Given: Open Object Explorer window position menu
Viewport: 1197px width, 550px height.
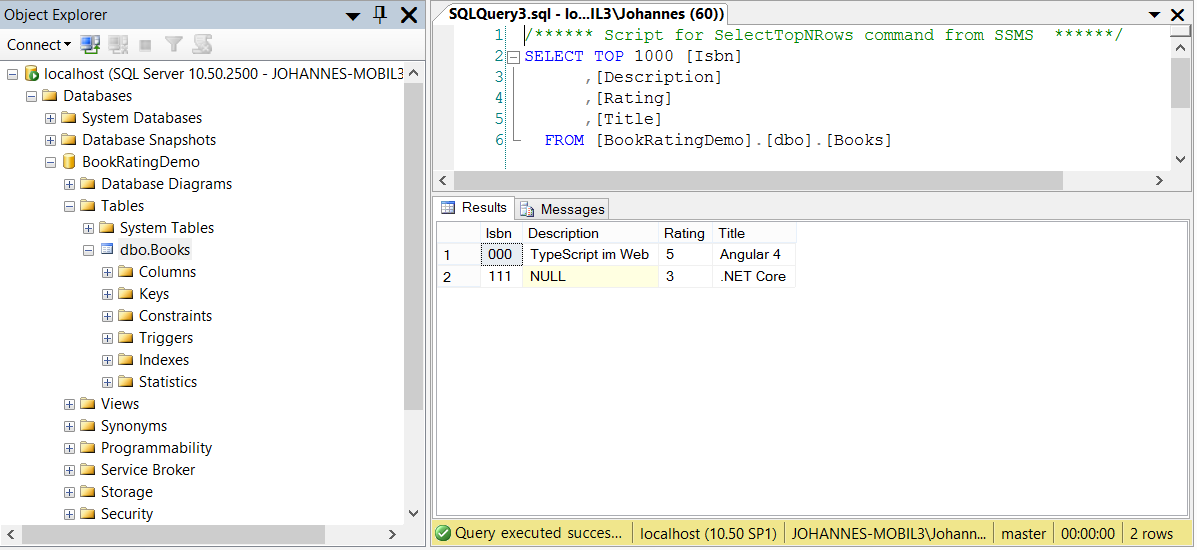Looking at the screenshot, I should click(352, 15).
